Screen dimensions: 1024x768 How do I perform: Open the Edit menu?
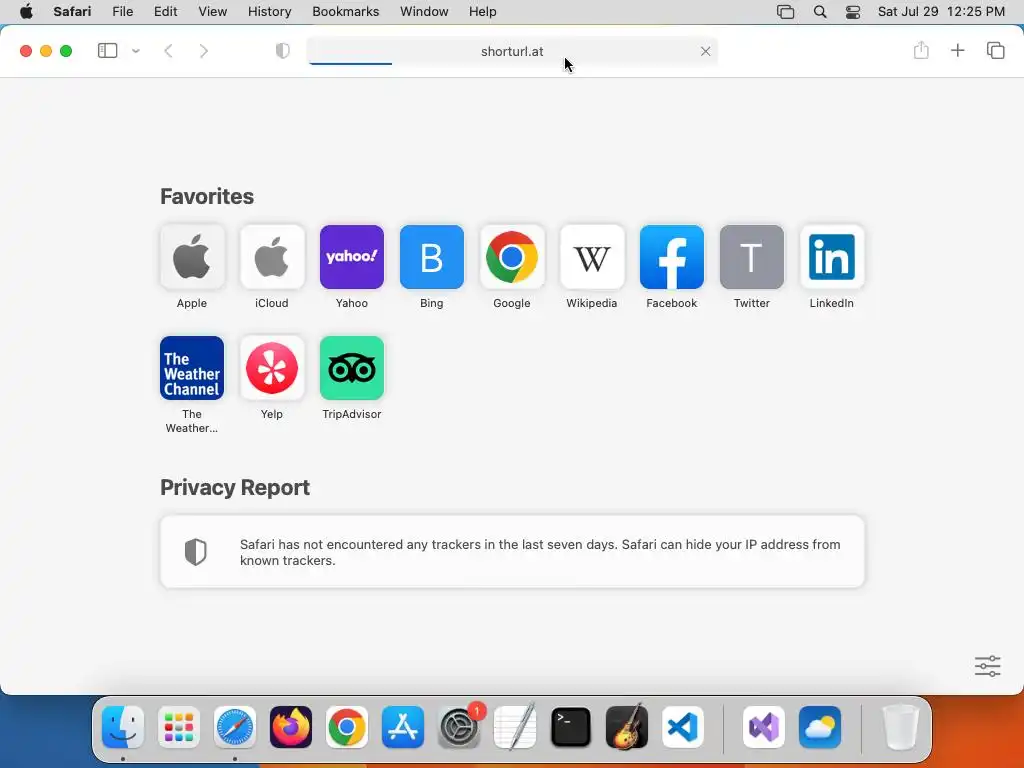pyautogui.click(x=166, y=12)
